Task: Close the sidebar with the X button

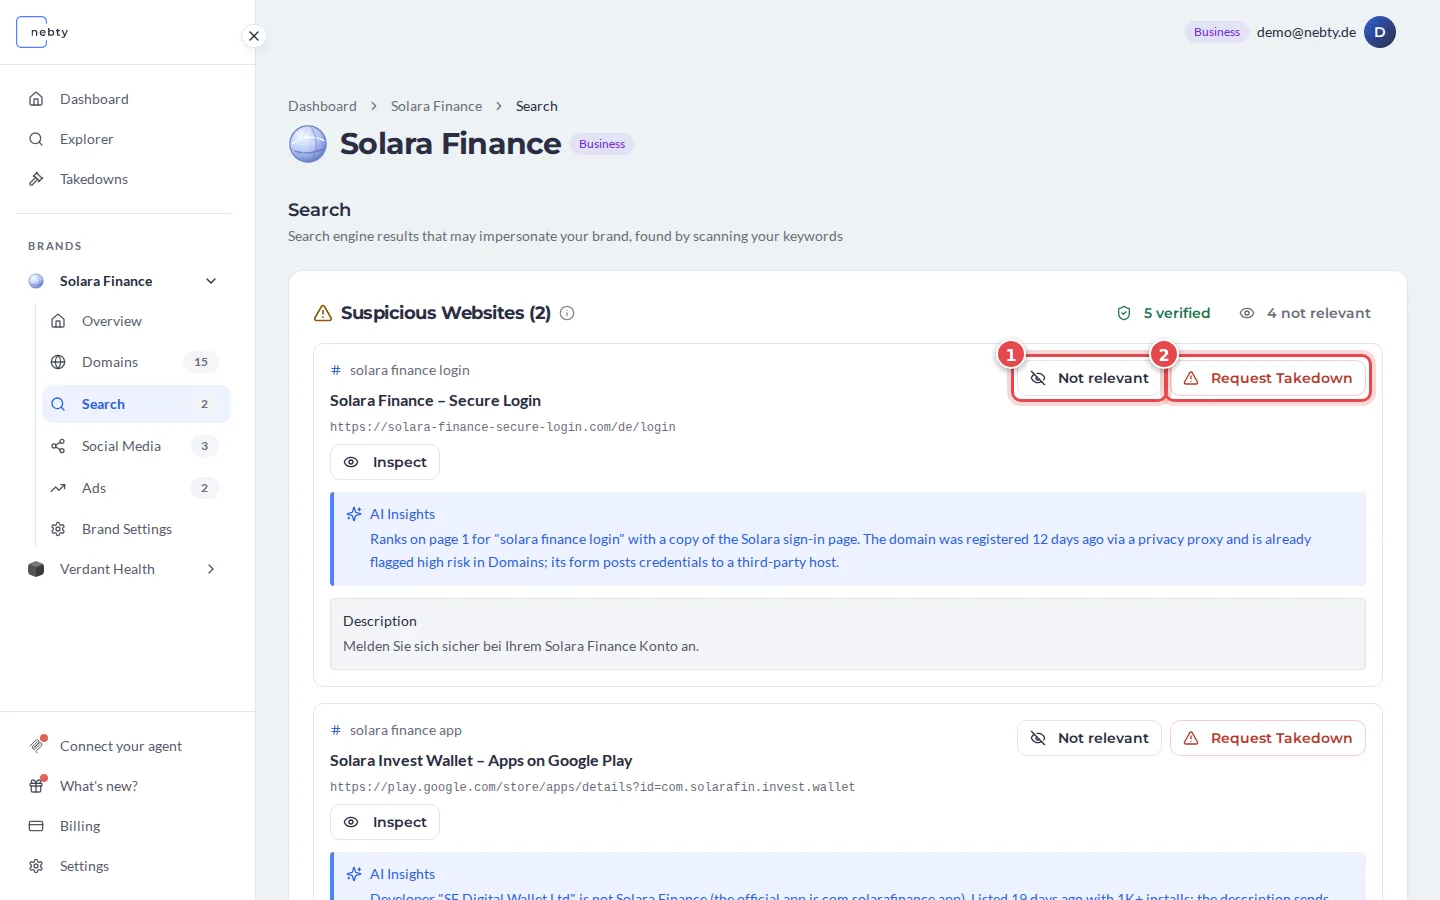Action: (254, 36)
